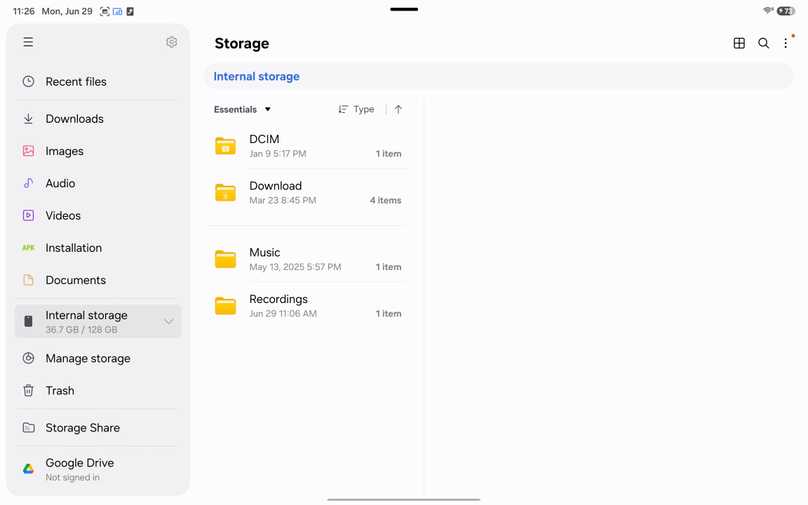Reverse sort order with arrow
This screenshot has width=808, height=505.
click(398, 109)
